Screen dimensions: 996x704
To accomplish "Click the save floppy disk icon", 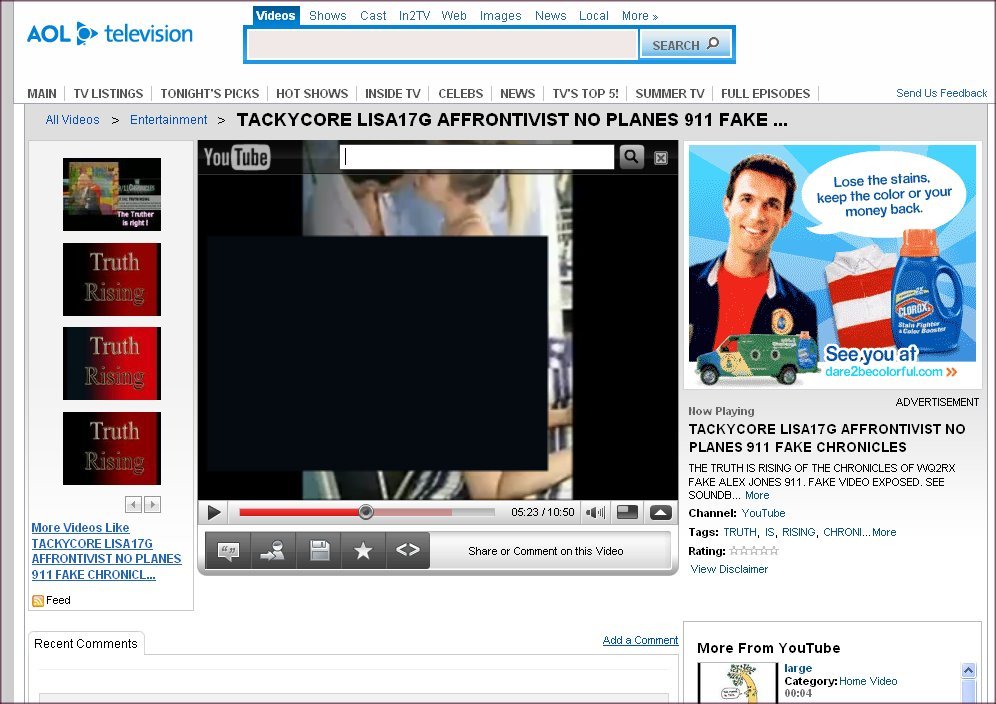I will pyautogui.click(x=319, y=551).
